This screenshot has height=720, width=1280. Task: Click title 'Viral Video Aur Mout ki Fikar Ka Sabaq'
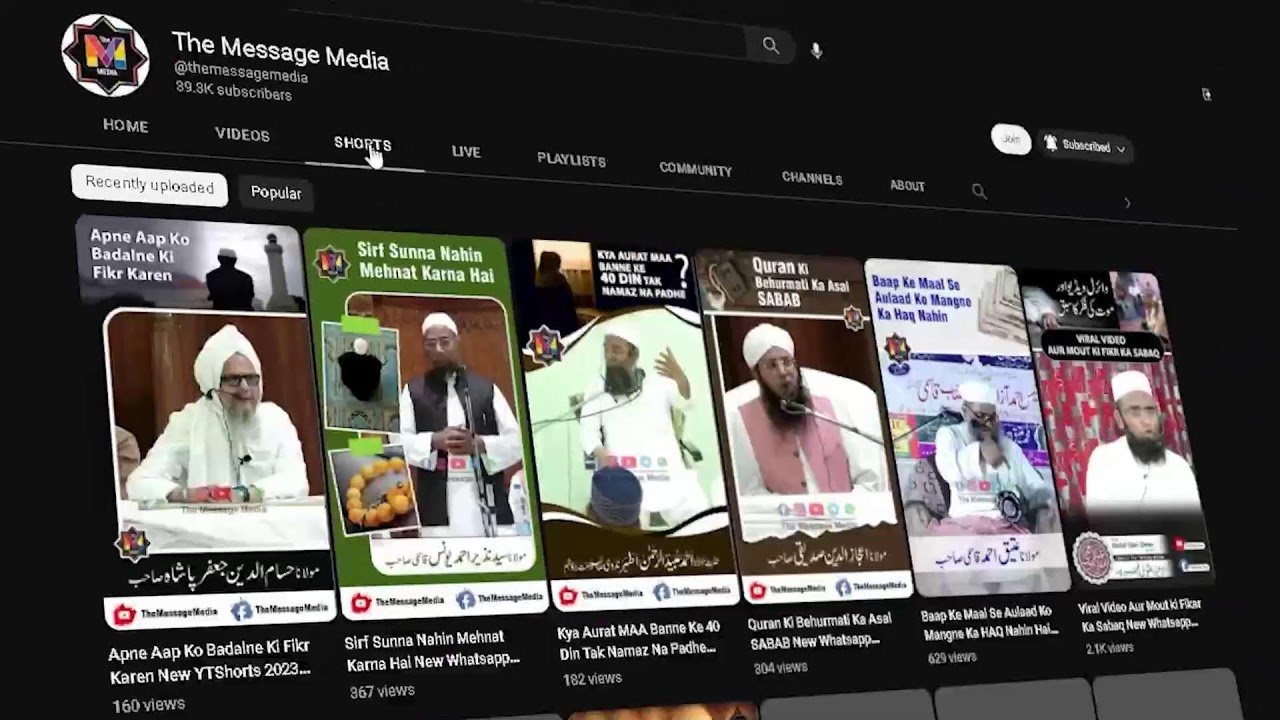click(x=1139, y=615)
